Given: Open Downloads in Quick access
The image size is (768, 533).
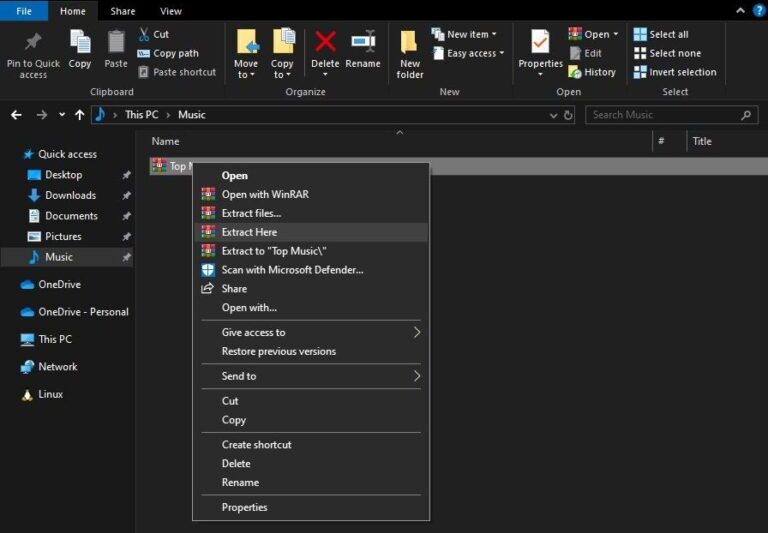Looking at the screenshot, I should pos(70,195).
